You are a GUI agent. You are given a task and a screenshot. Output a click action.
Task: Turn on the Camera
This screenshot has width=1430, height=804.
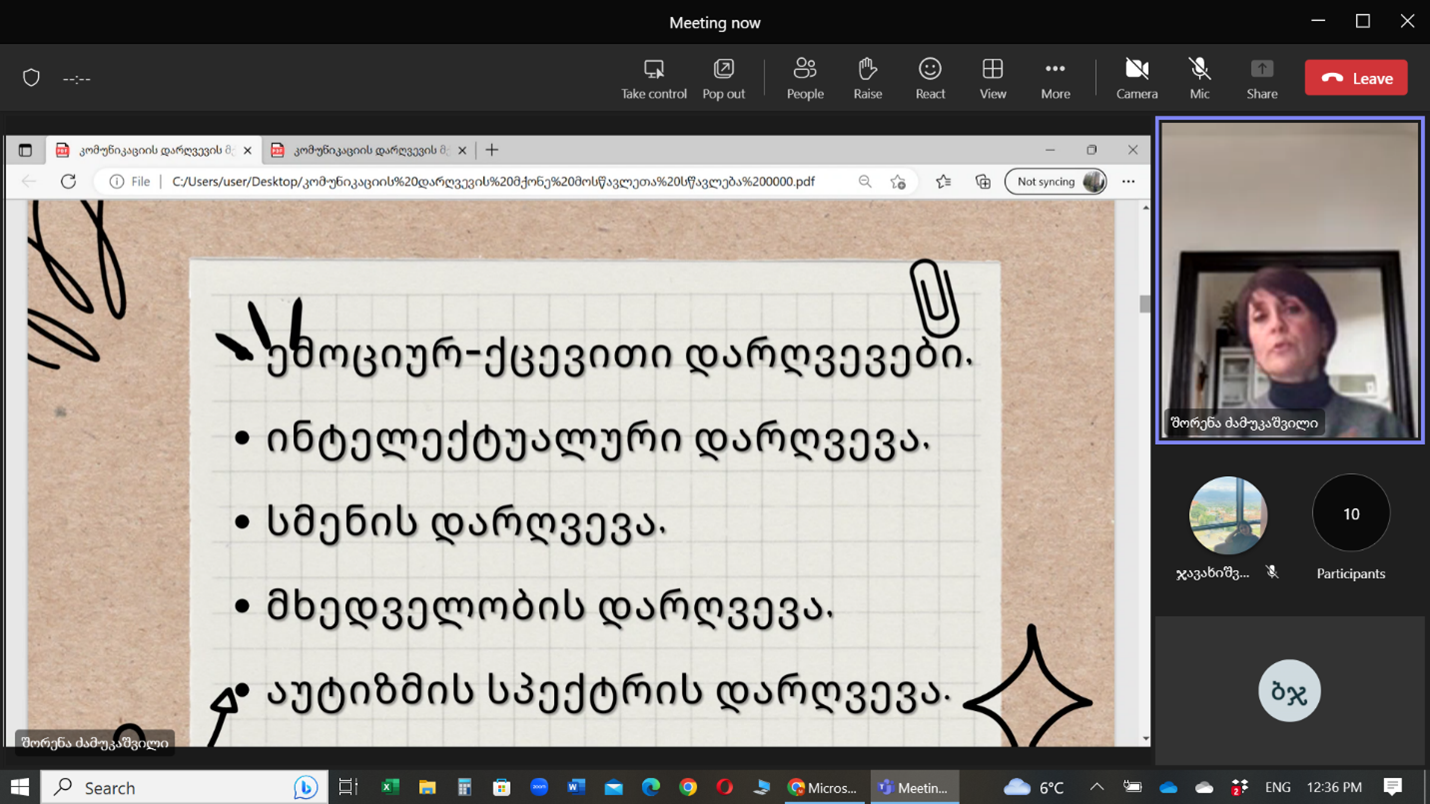pyautogui.click(x=1137, y=78)
